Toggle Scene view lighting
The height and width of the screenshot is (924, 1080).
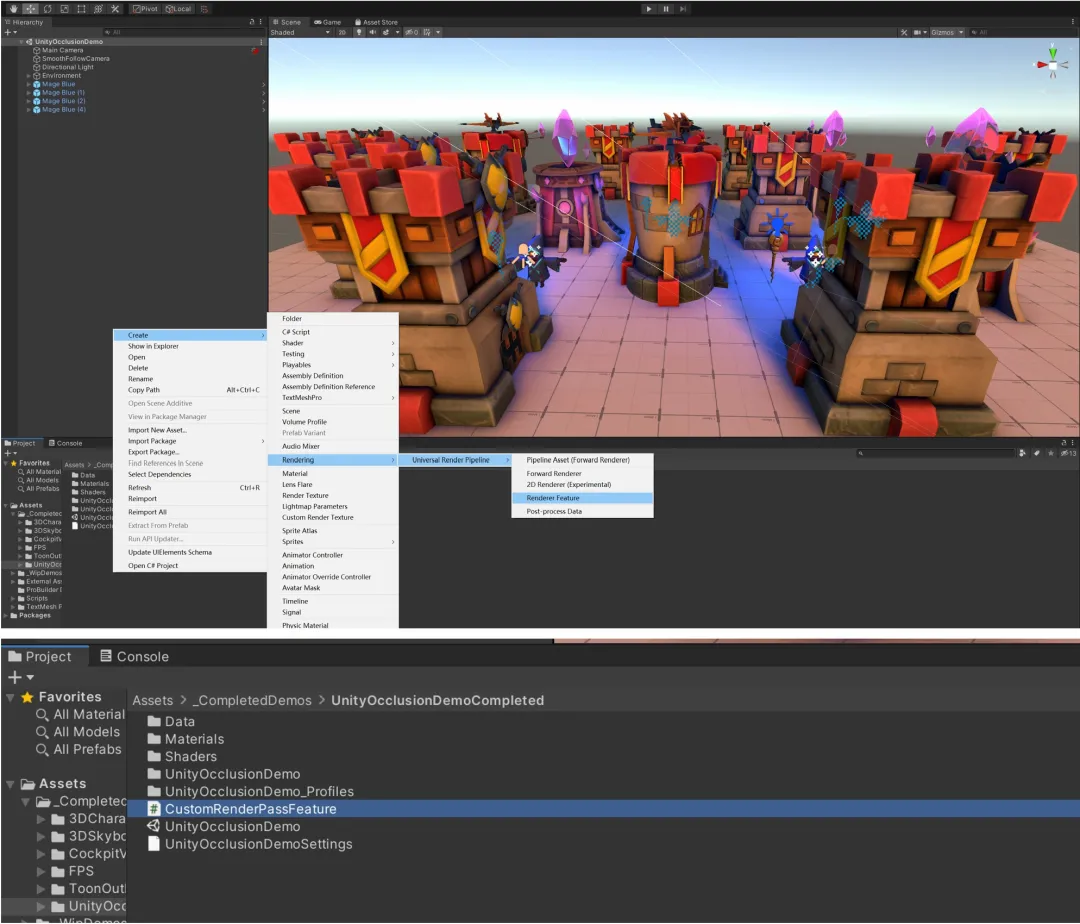359,32
